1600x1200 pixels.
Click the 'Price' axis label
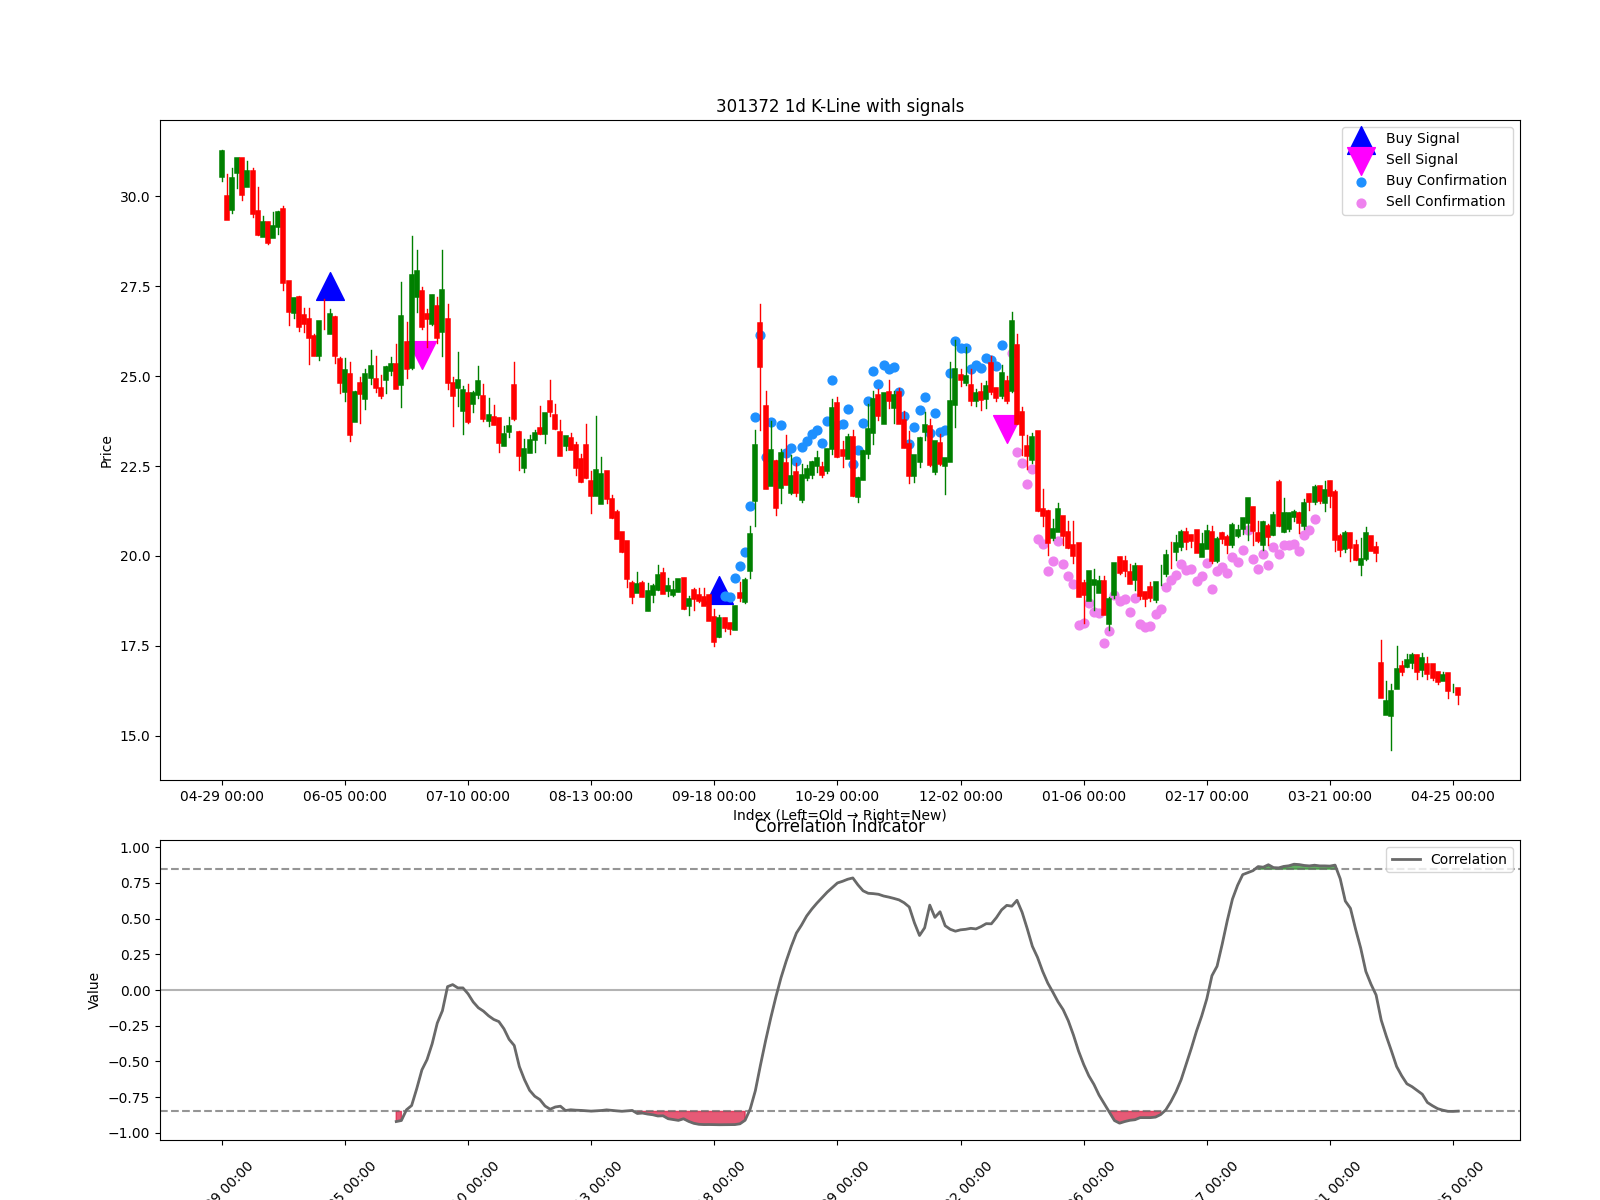[x=106, y=452]
